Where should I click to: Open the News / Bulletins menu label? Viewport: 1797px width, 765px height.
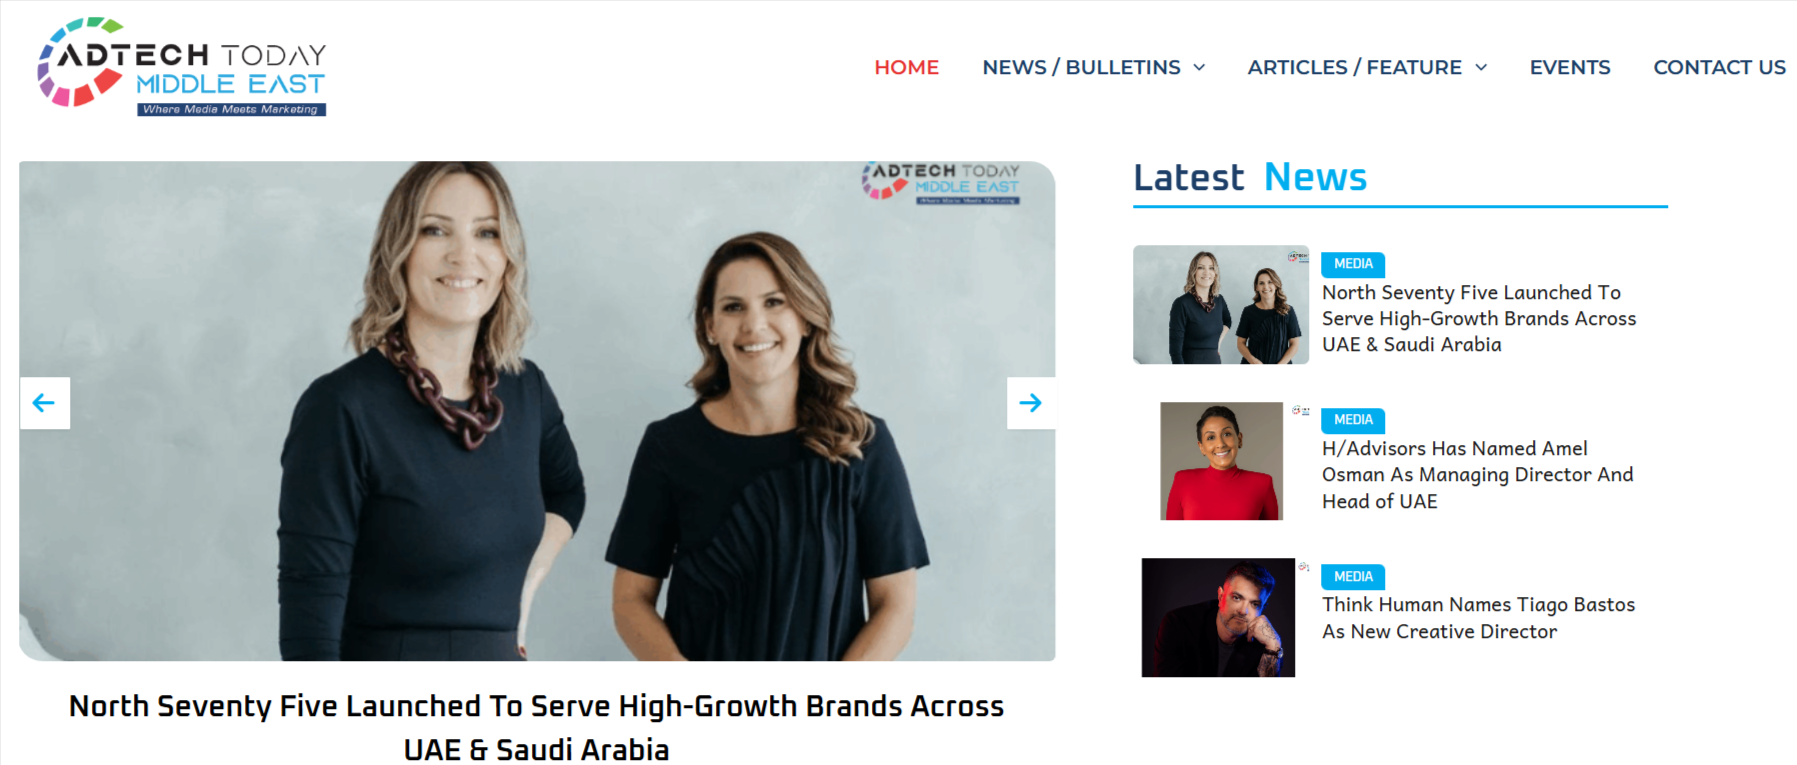(1081, 67)
